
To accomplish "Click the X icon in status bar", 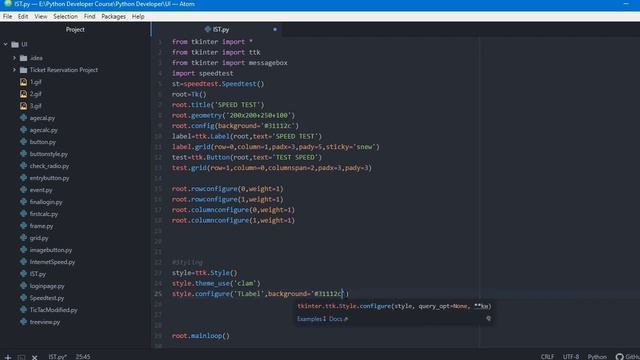I will point(35,357).
